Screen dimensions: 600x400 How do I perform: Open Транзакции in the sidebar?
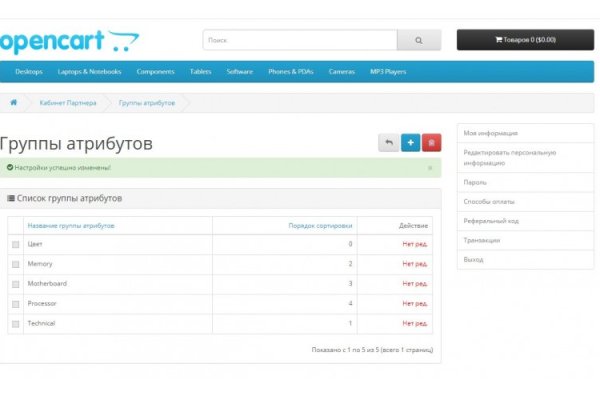pos(482,240)
